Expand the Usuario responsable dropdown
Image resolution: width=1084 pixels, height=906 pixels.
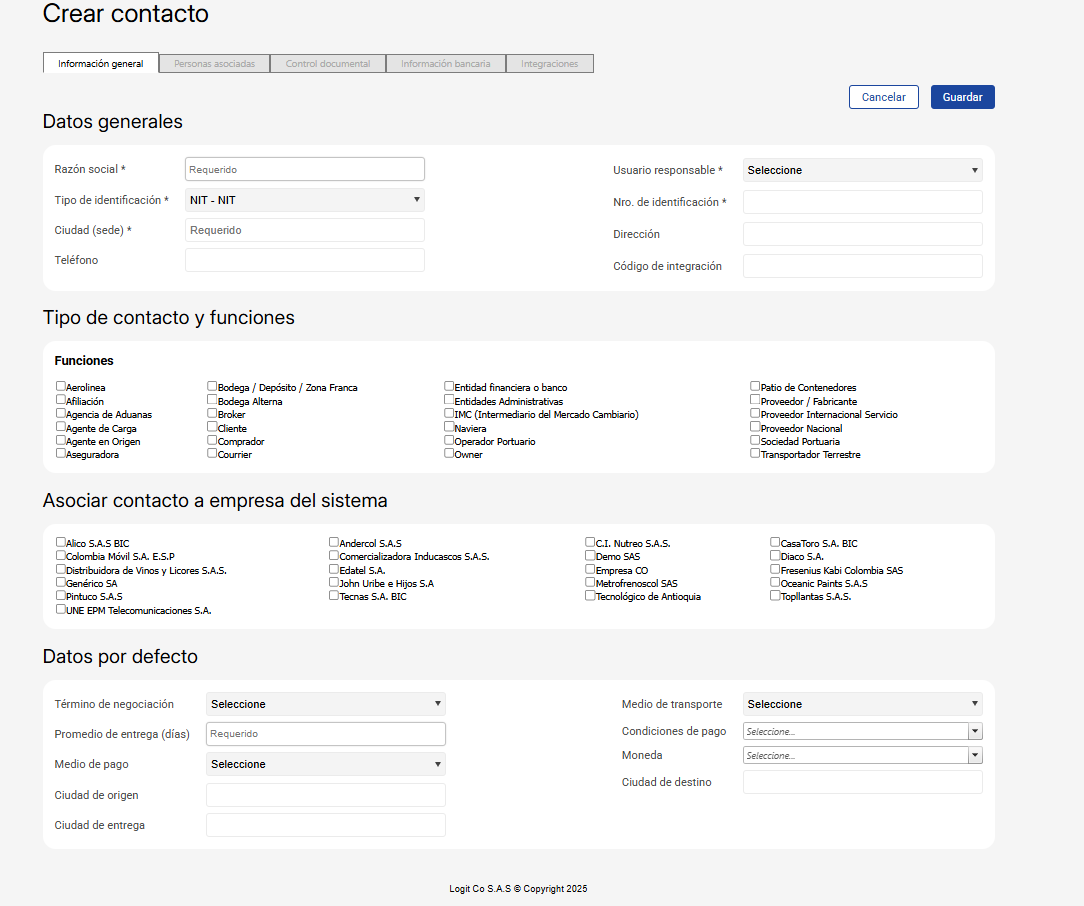click(x=862, y=170)
